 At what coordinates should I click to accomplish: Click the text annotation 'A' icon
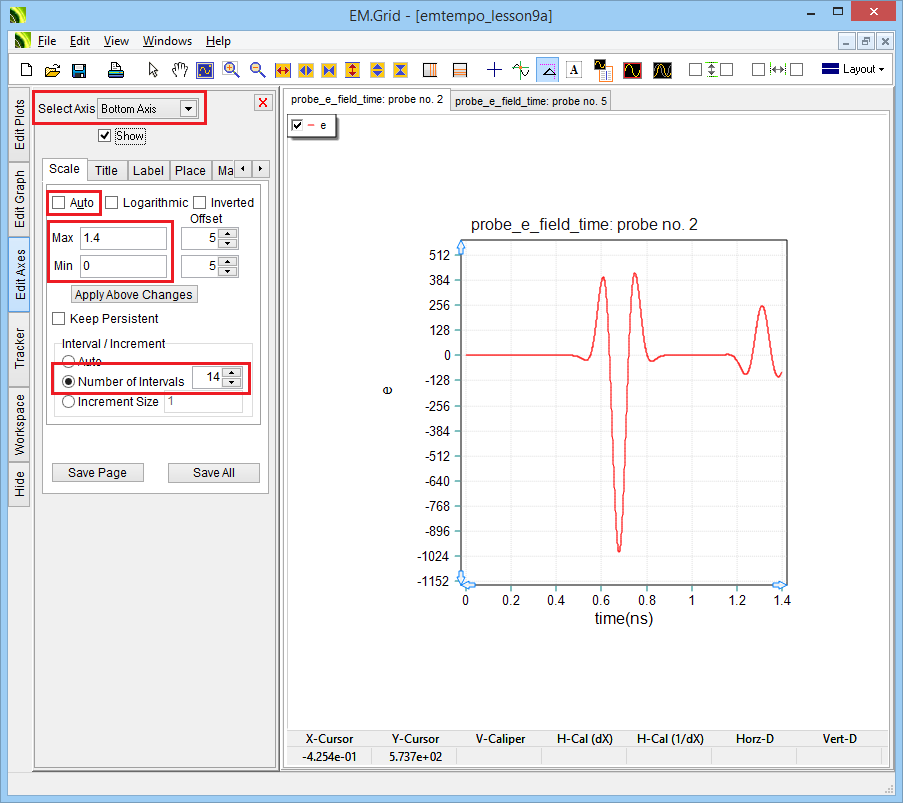click(574, 70)
